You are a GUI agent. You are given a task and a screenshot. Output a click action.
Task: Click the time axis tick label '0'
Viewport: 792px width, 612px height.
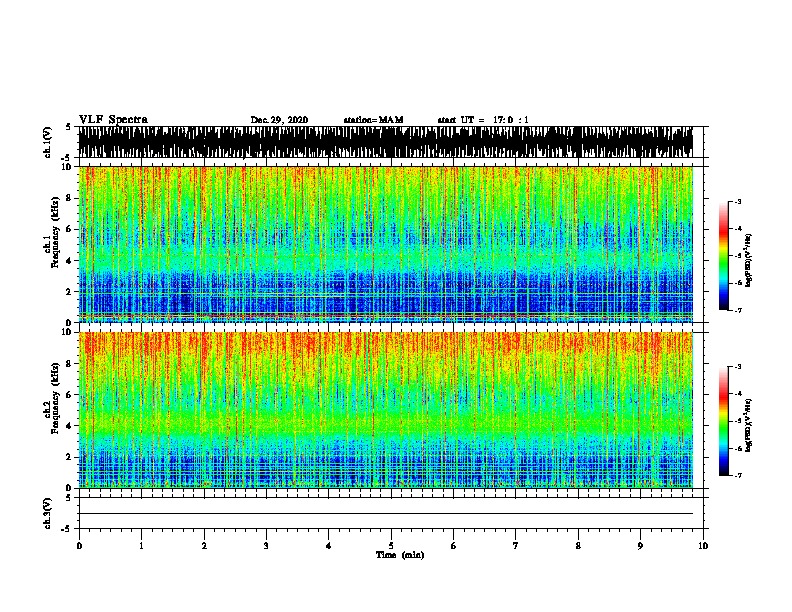pos(79,546)
